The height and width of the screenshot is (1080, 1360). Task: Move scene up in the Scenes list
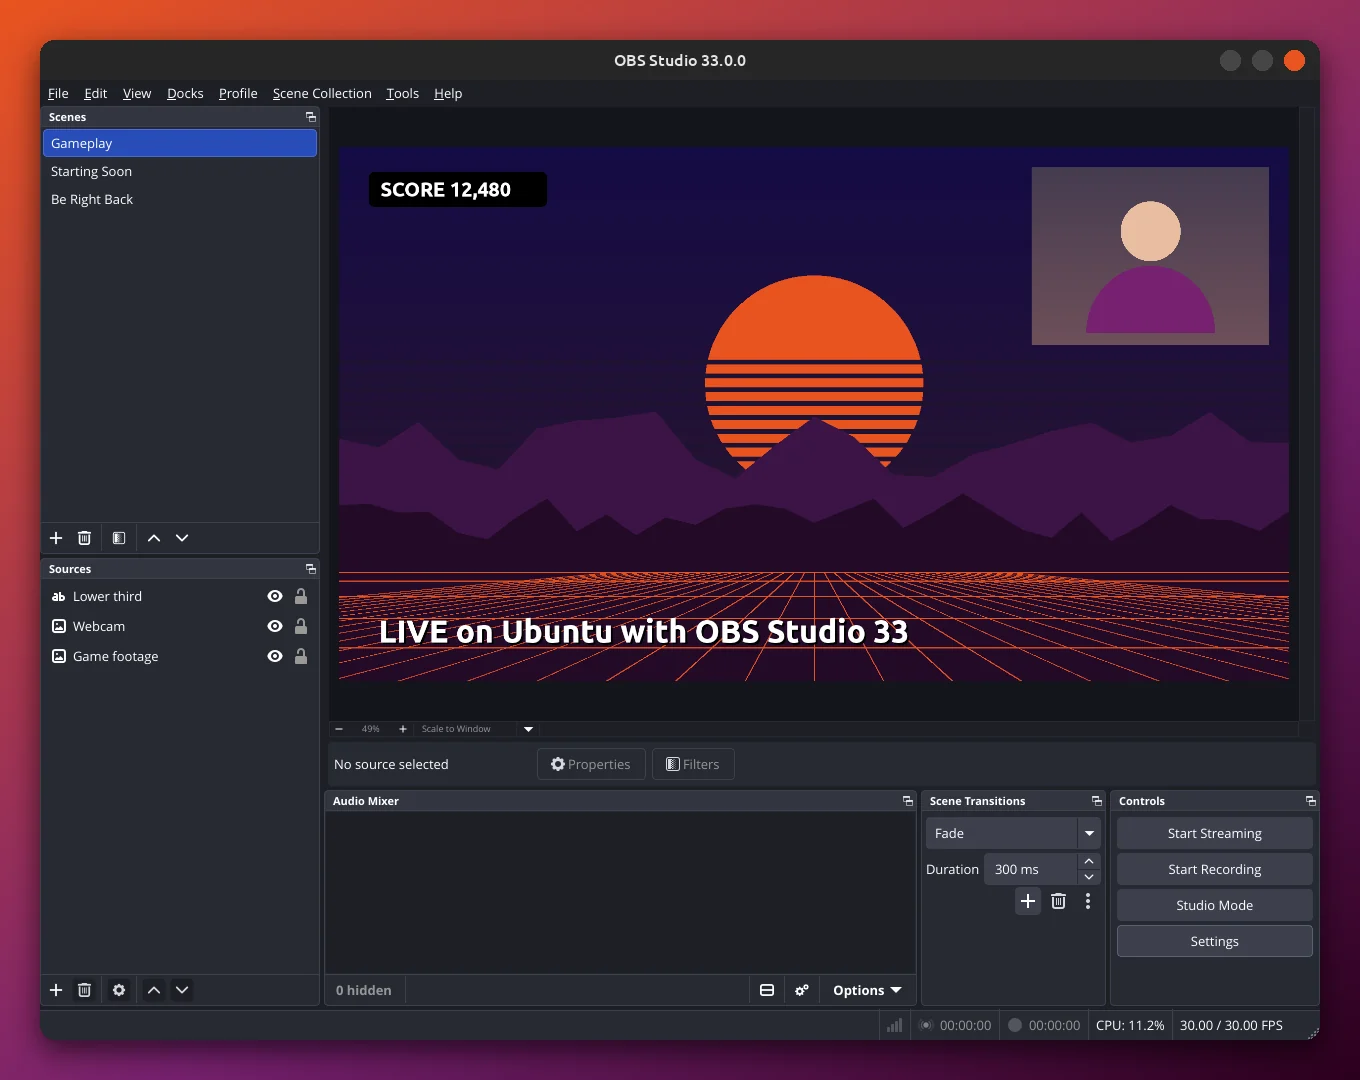(x=154, y=538)
